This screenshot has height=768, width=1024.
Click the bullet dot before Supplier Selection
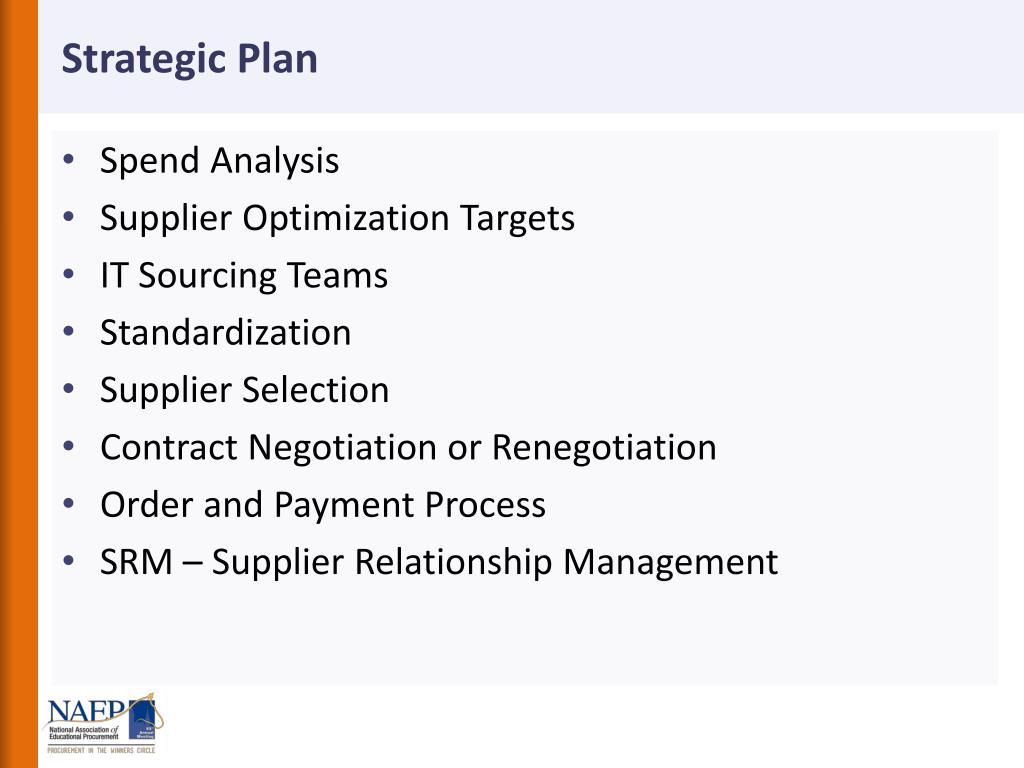pyautogui.click(x=69, y=389)
